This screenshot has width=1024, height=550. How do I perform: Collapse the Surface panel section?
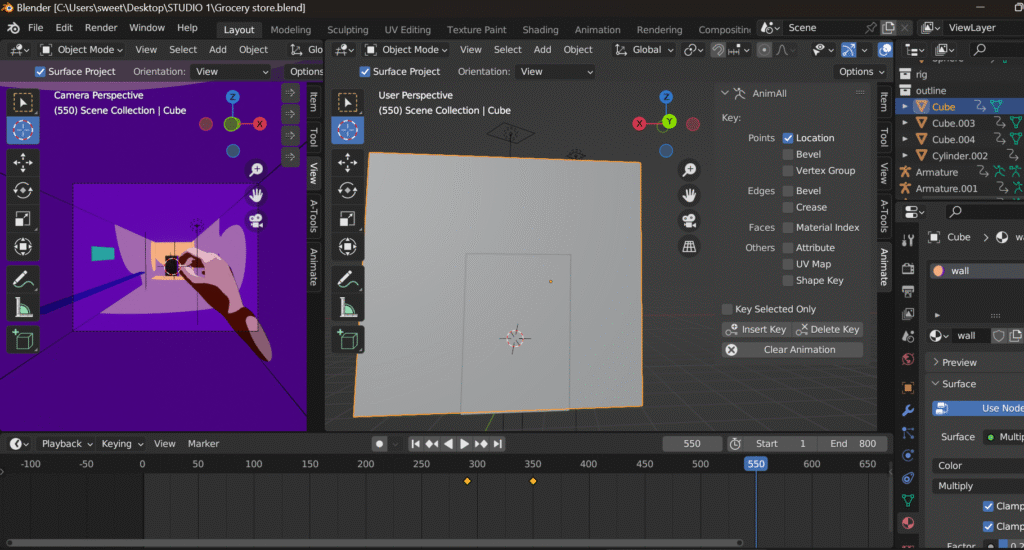tap(958, 384)
